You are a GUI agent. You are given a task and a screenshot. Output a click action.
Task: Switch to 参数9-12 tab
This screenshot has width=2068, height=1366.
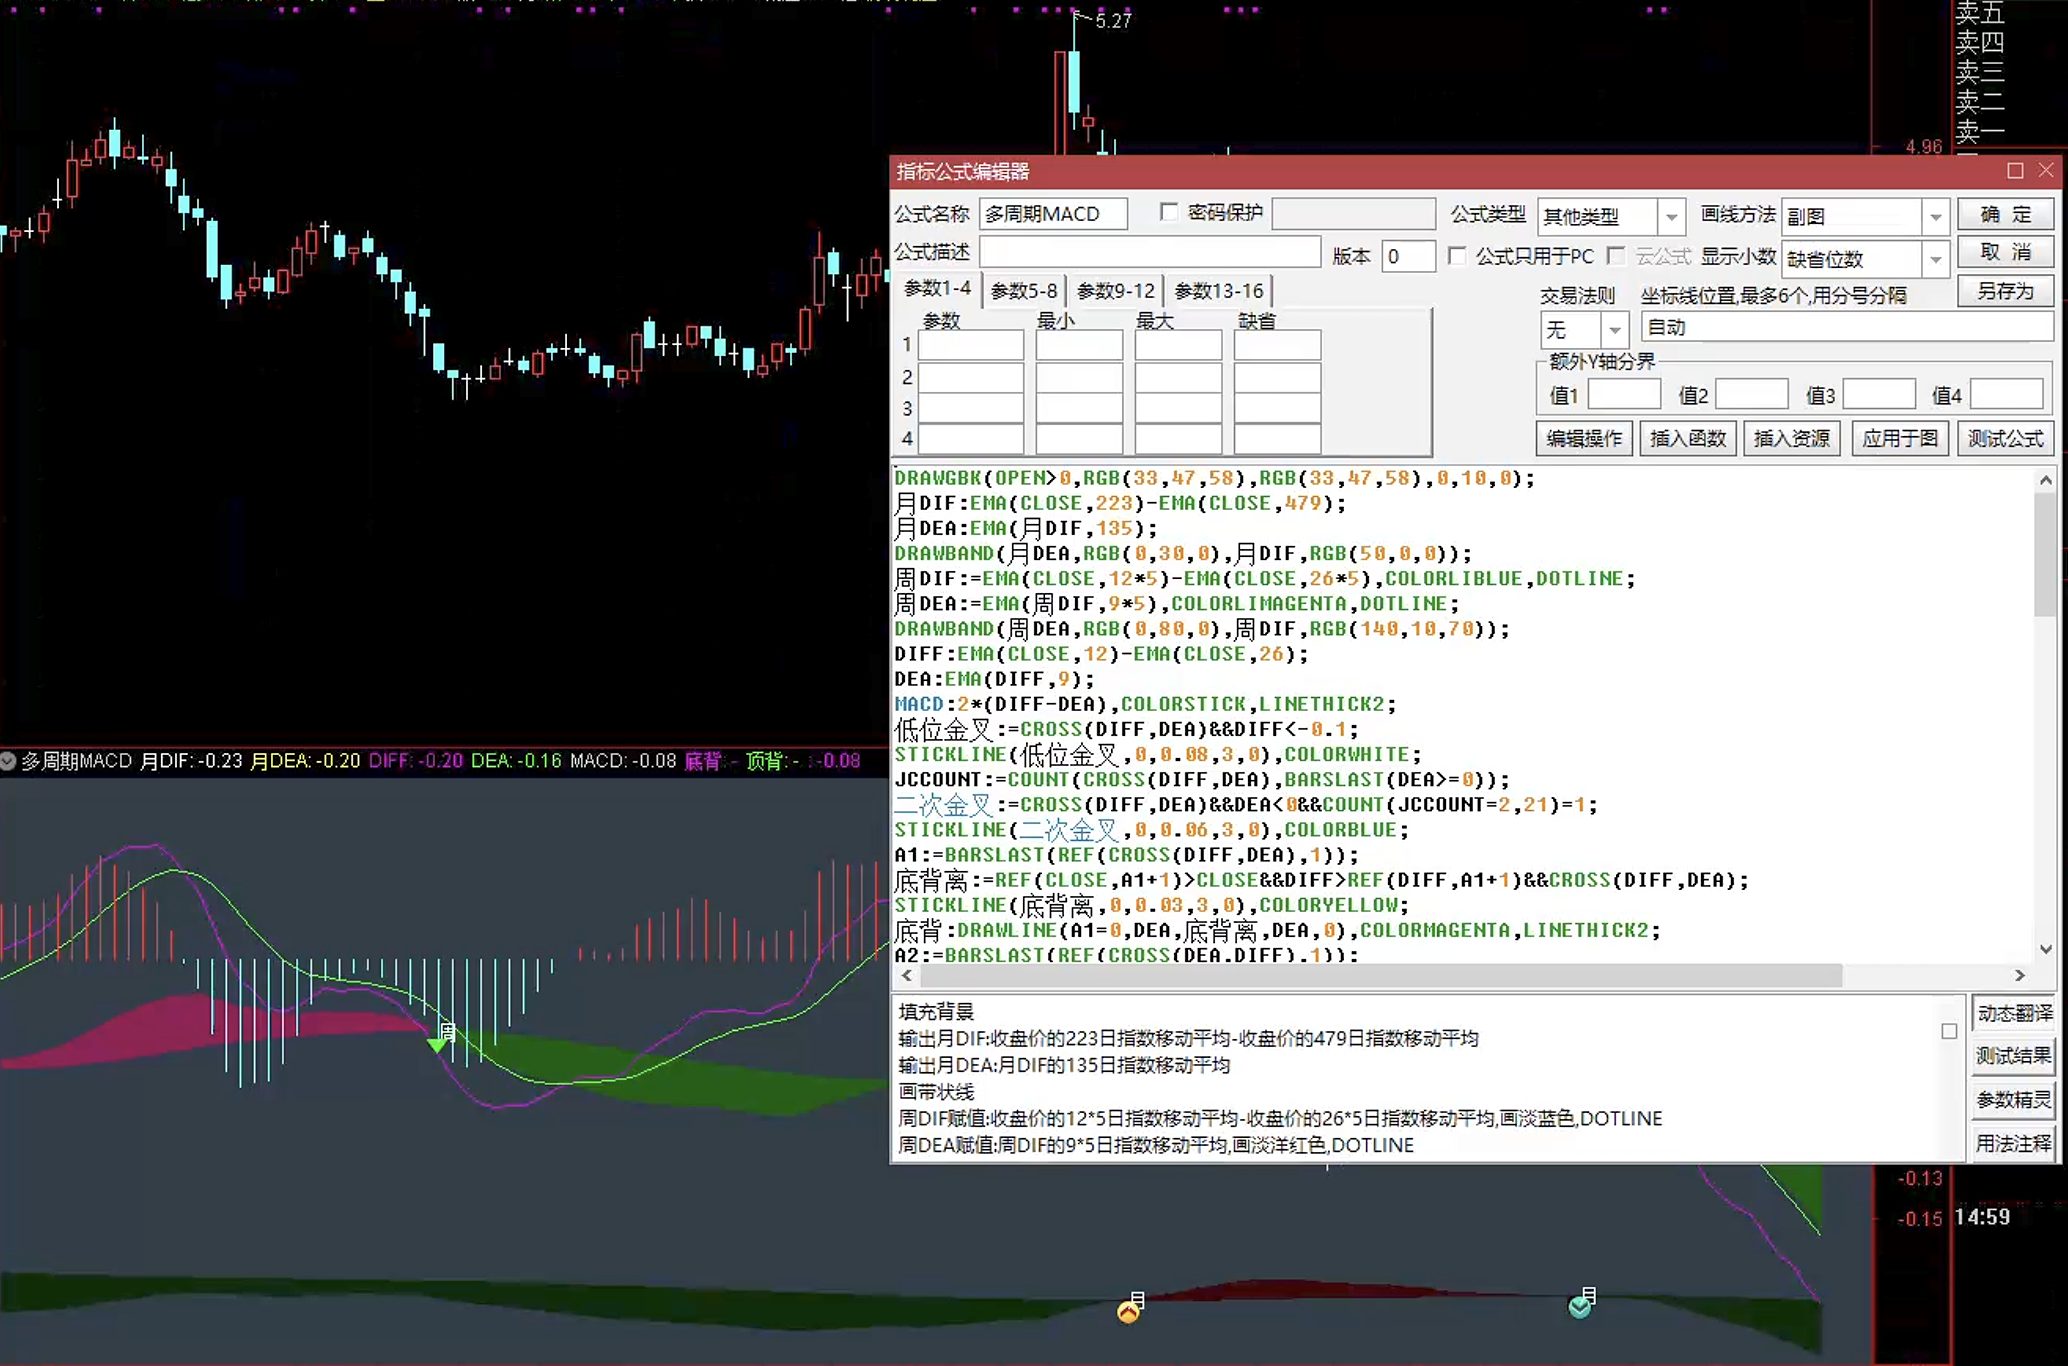coord(1116,291)
